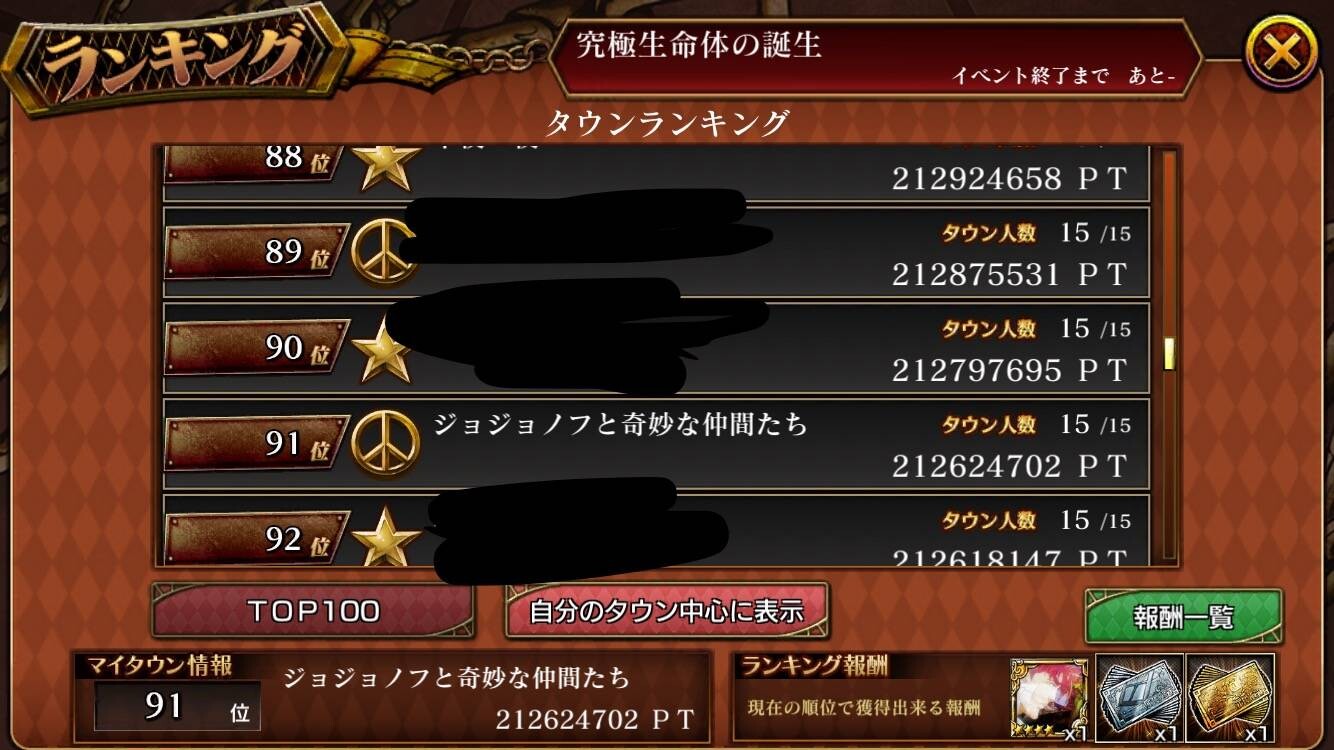The width and height of the screenshot is (1334, 750).
Task: Tap the 91位 rank badge in list
Action: click(258, 444)
